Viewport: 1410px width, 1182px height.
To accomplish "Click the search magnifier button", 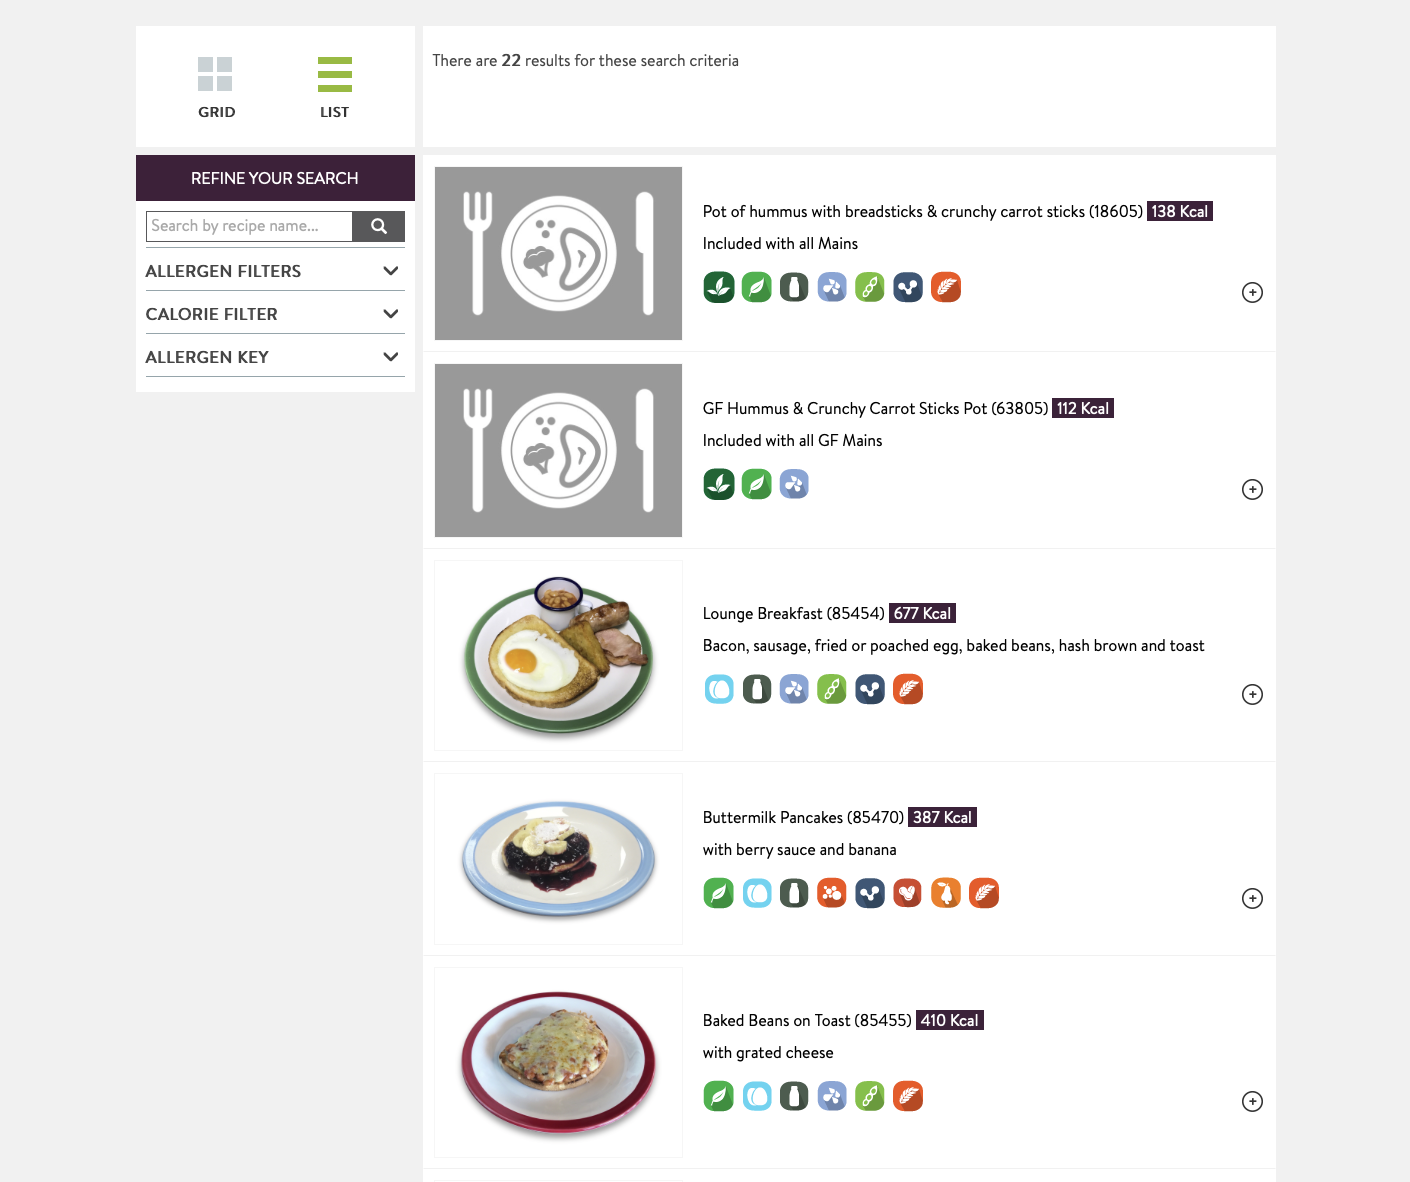I will point(379,226).
